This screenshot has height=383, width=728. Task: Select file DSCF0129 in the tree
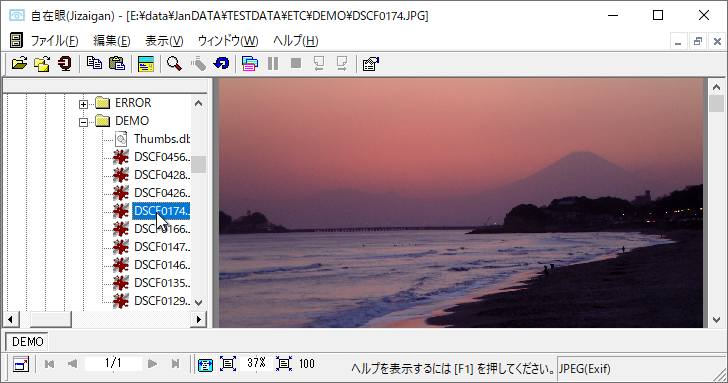click(162, 301)
